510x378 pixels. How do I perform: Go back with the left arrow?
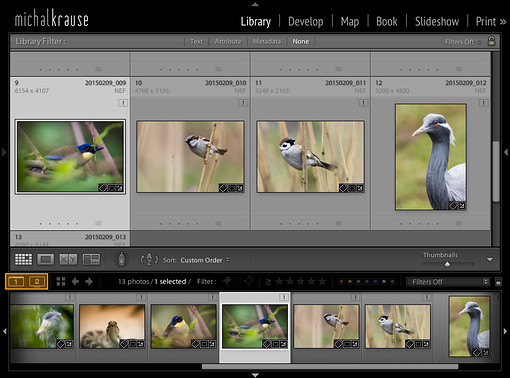click(75, 282)
